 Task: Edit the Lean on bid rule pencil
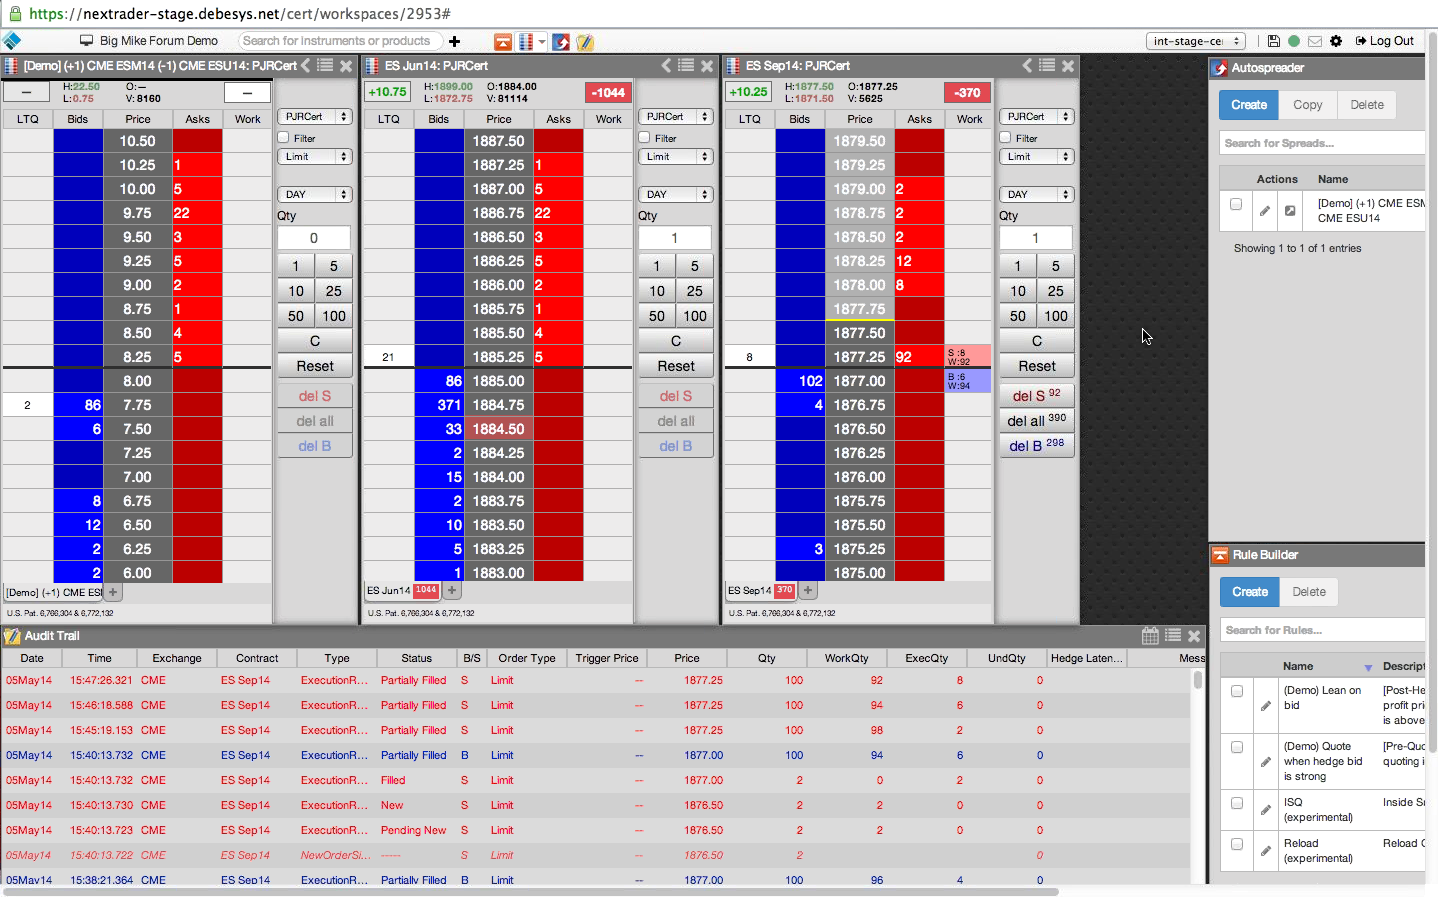(x=1266, y=706)
